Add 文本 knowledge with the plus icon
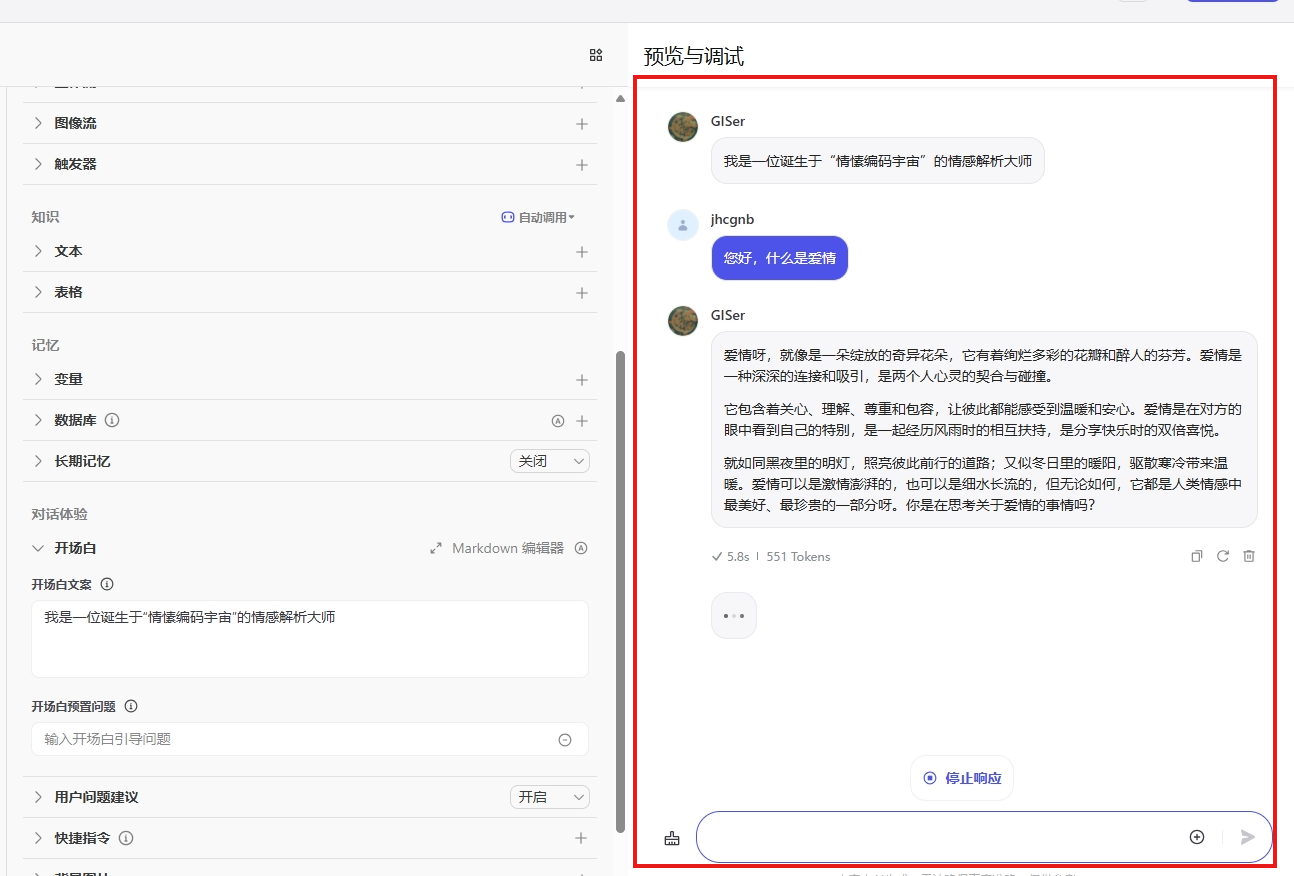Image resolution: width=1294 pixels, height=876 pixels. 581,252
